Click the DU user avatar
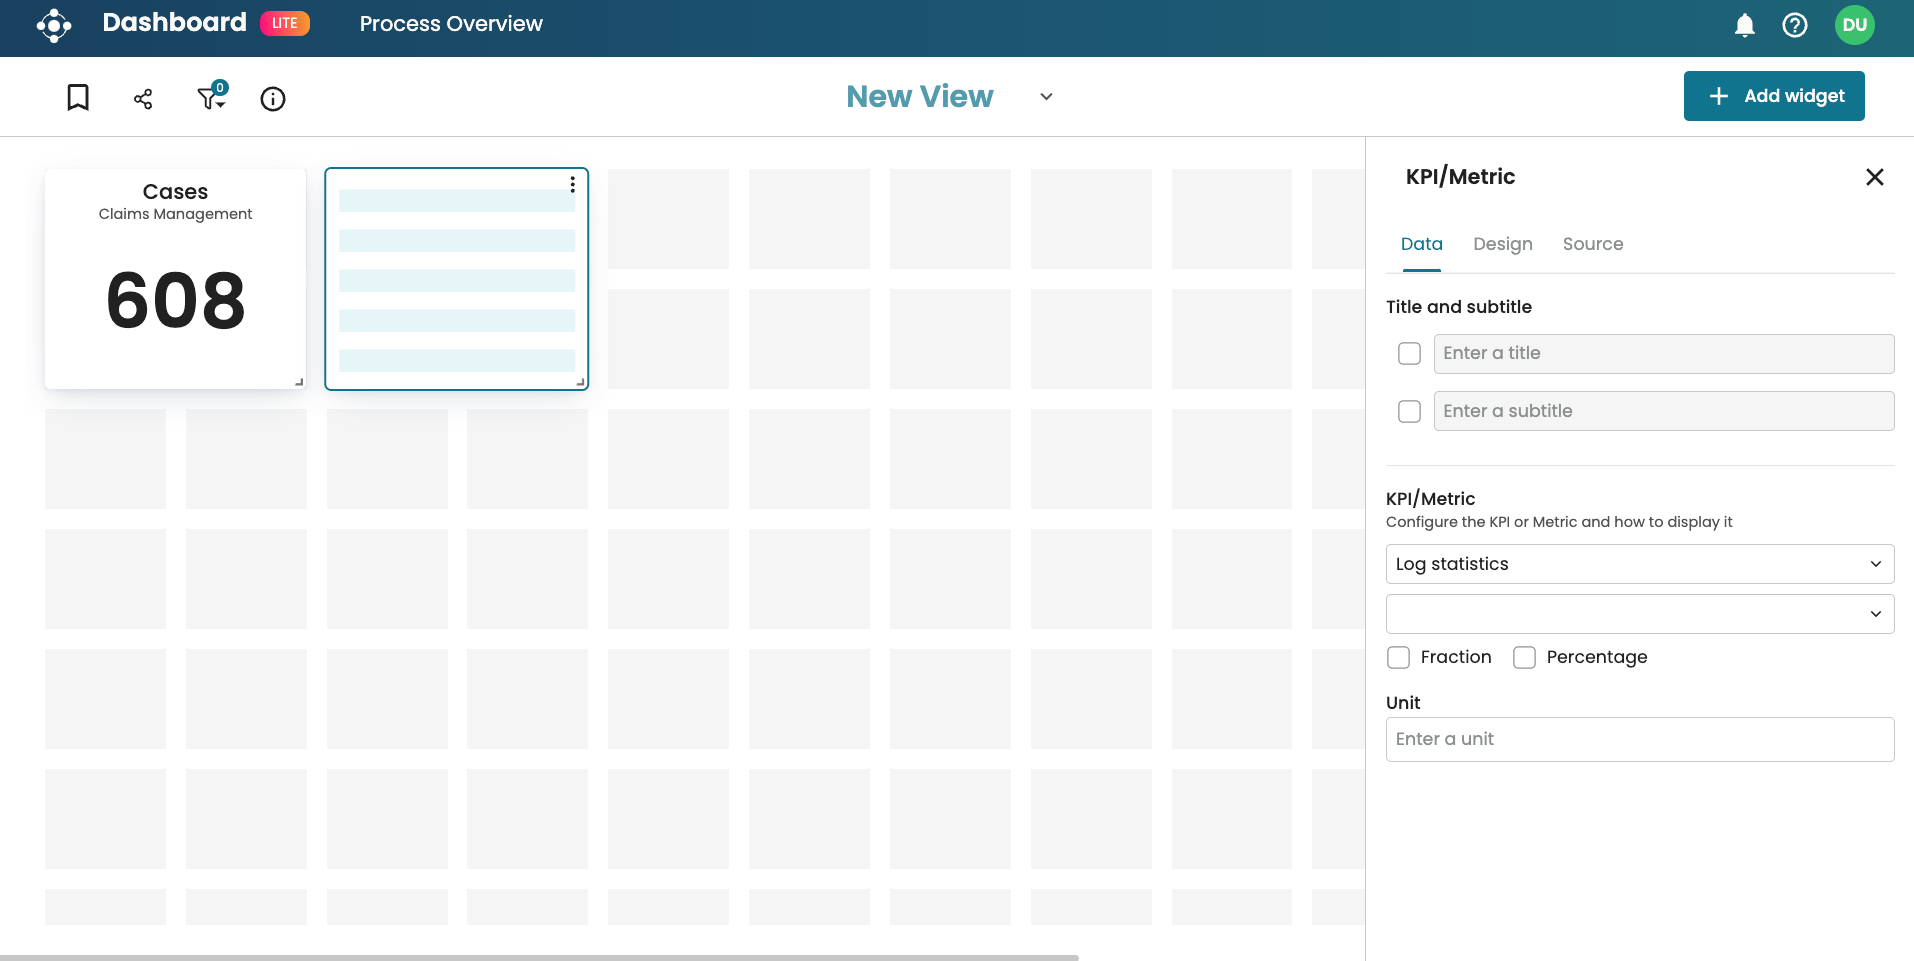The height and width of the screenshot is (961, 1914). pyautogui.click(x=1854, y=25)
